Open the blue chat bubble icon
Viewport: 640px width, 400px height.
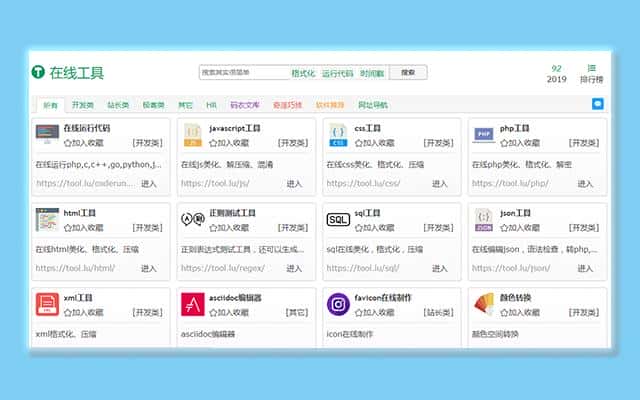pyautogui.click(x=598, y=104)
